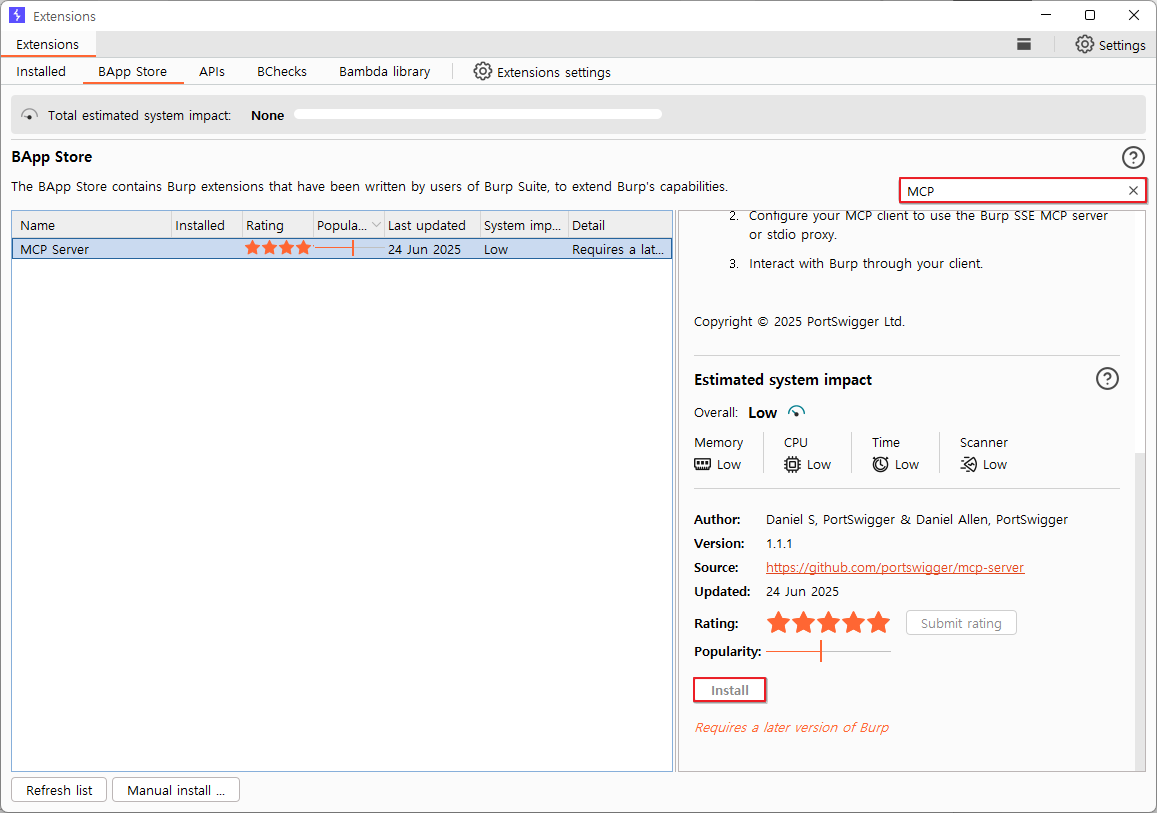Click the Time impact clock icon

click(880, 464)
